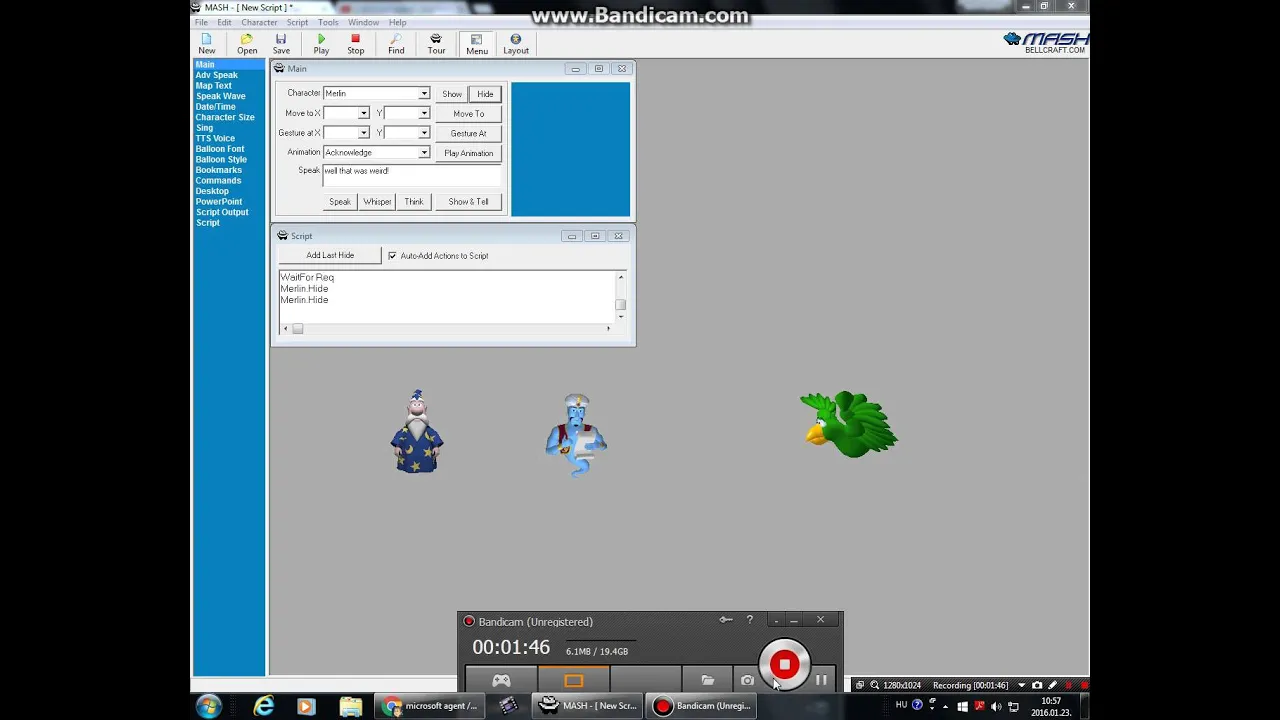Image resolution: width=1280 pixels, height=720 pixels.
Task: Click the Add Last Hide button
Action: pos(330,256)
